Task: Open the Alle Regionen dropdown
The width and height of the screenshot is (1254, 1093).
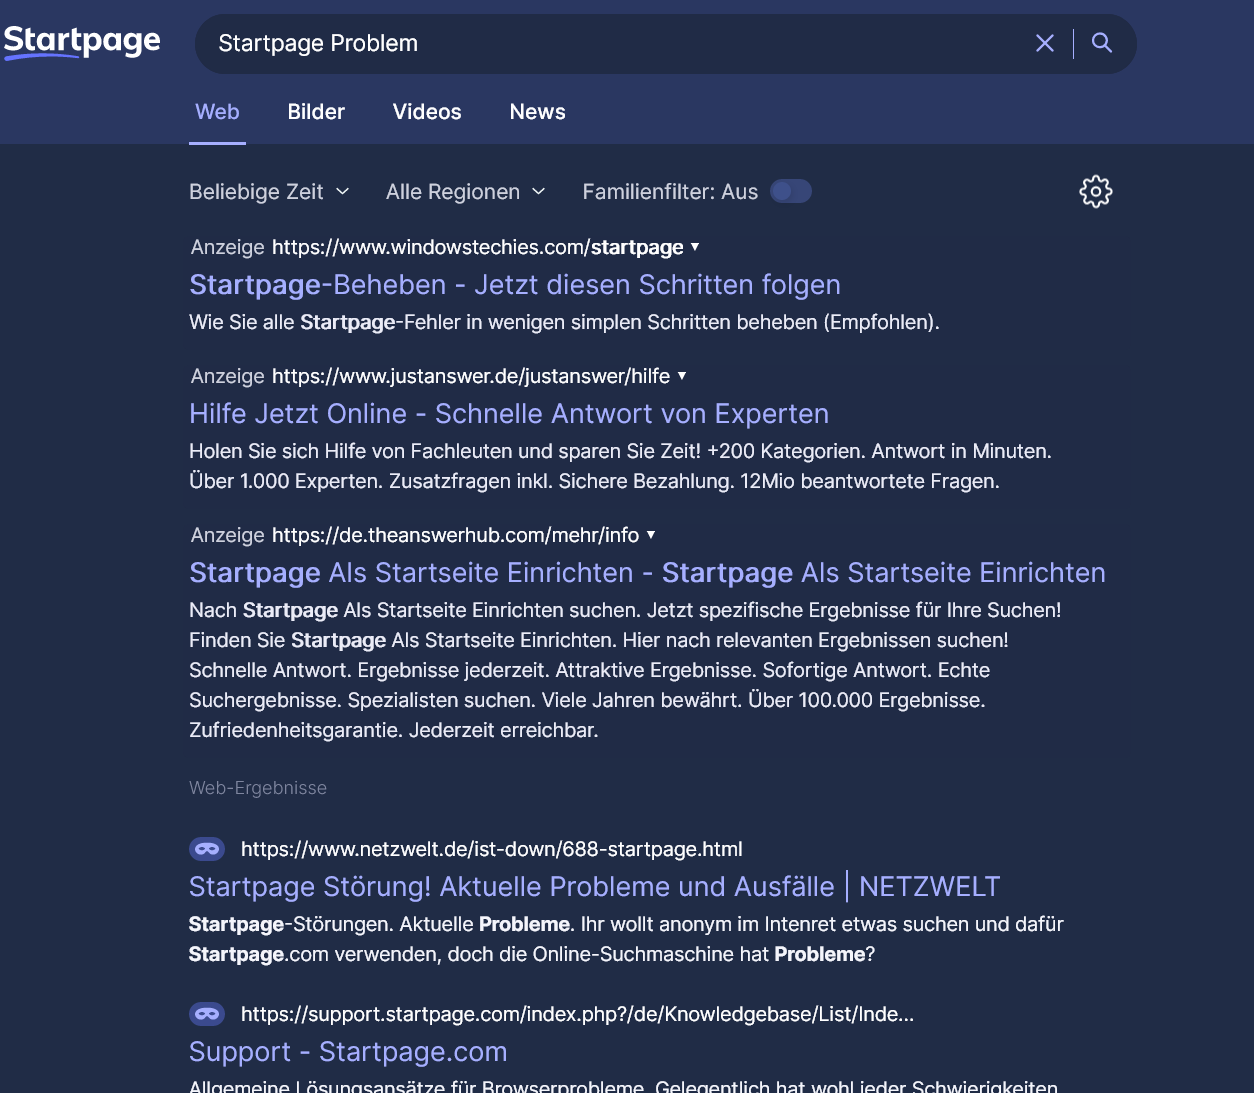Action: pyautogui.click(x=466, y=191)
